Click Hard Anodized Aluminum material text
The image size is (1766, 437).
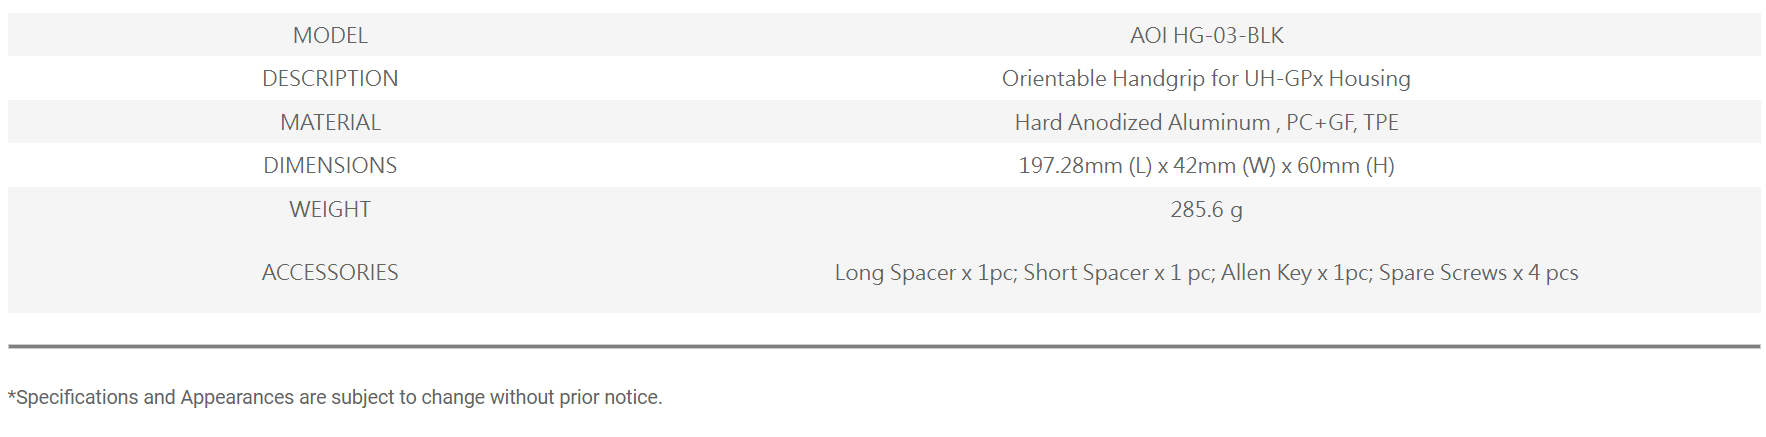1142,122
